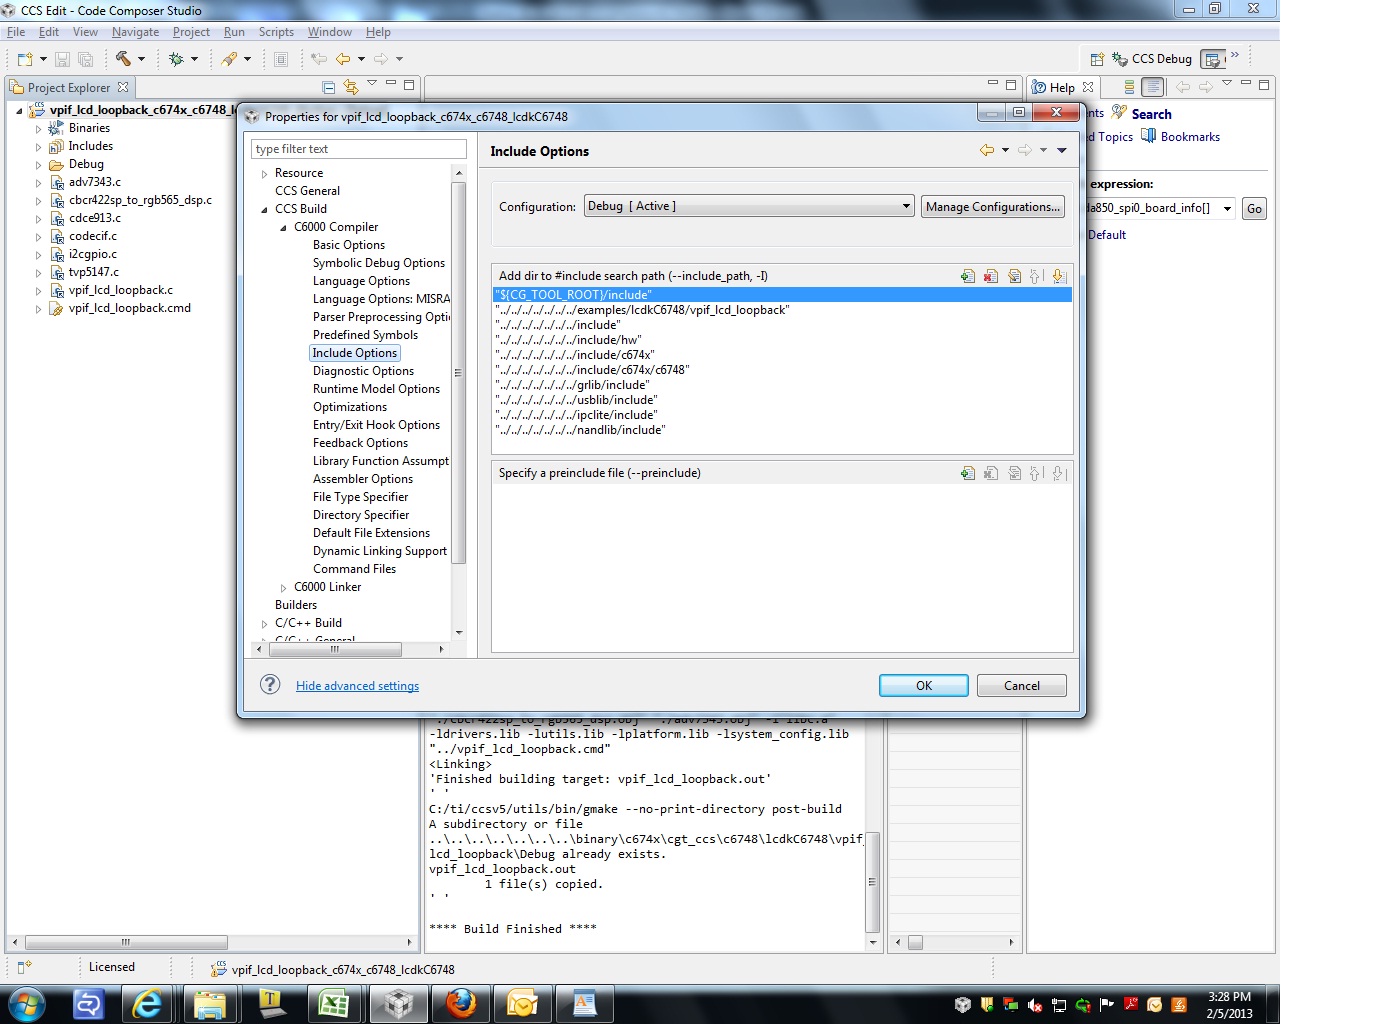The image size is (1386, 1024).
Task: Collapse the C6000 Compiler node
Action: (x=284, y=228)
